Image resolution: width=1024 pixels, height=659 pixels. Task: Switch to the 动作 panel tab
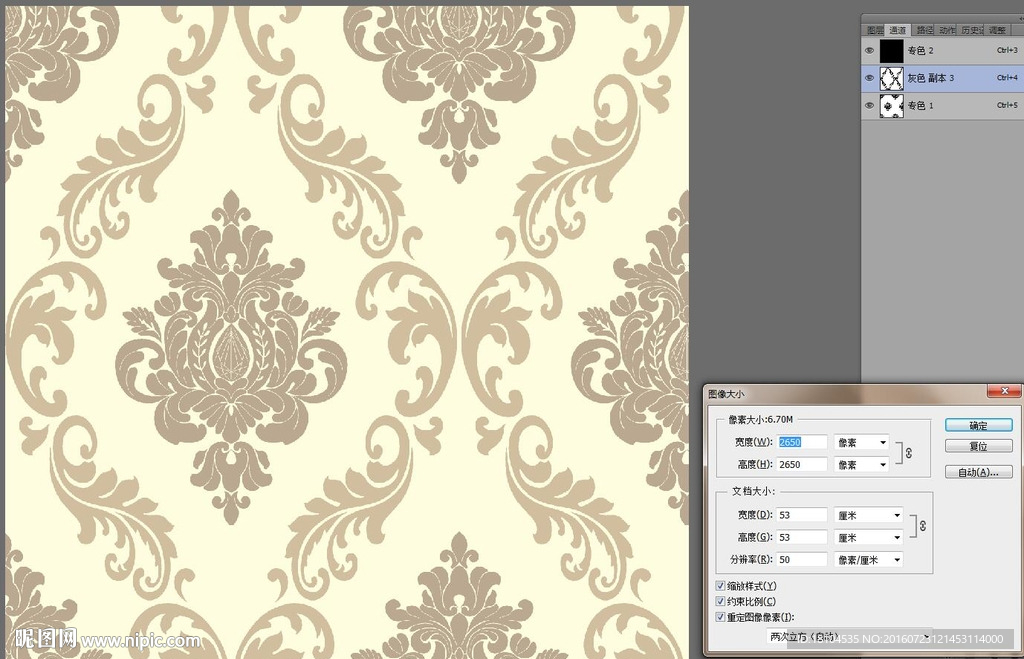pyautogui.click(x=947, y=30)
